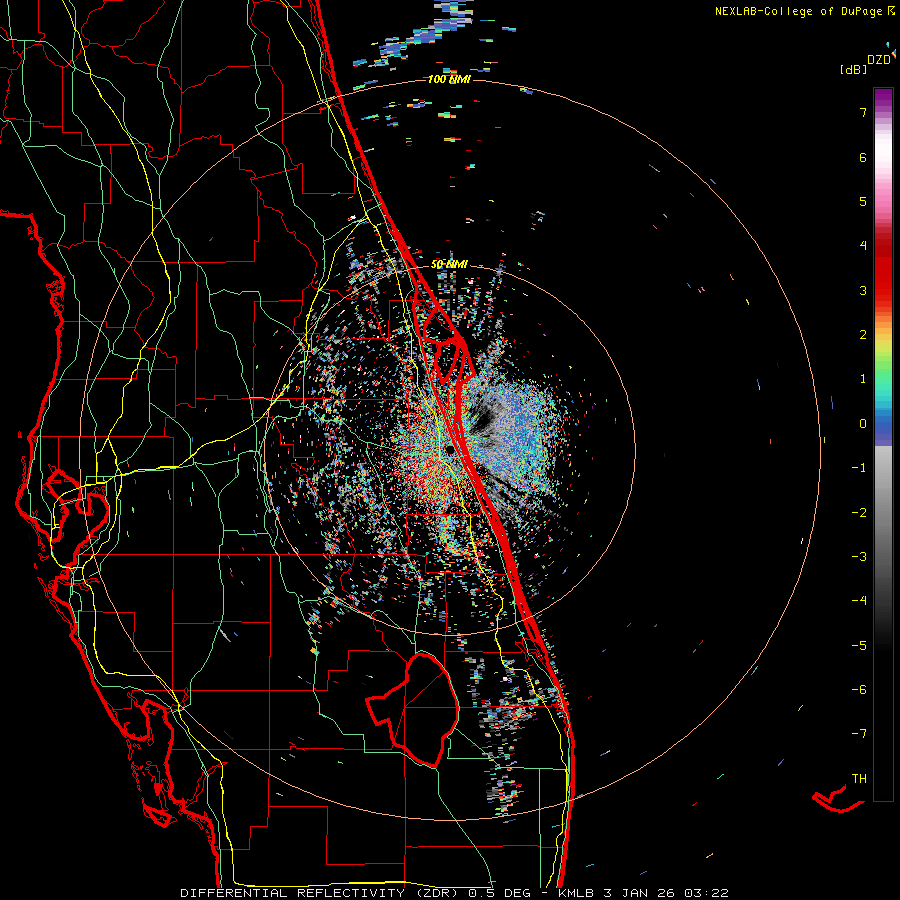Click the -1 tick on the color scale
This screenshot has width=900, height=900.
(x=859, y=468)
